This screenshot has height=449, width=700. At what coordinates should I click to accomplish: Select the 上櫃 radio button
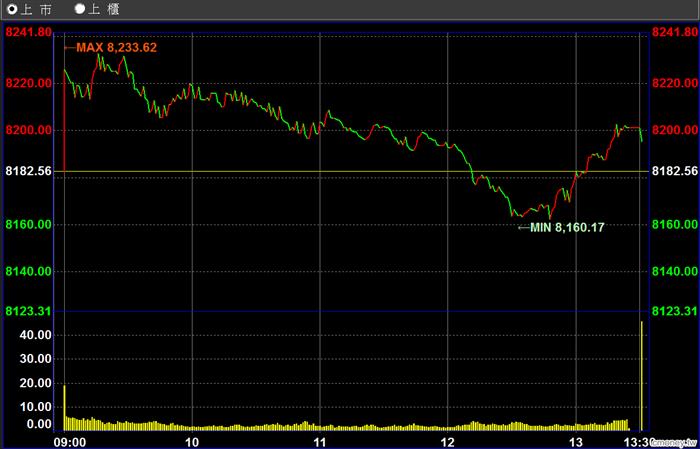(80, 9)
